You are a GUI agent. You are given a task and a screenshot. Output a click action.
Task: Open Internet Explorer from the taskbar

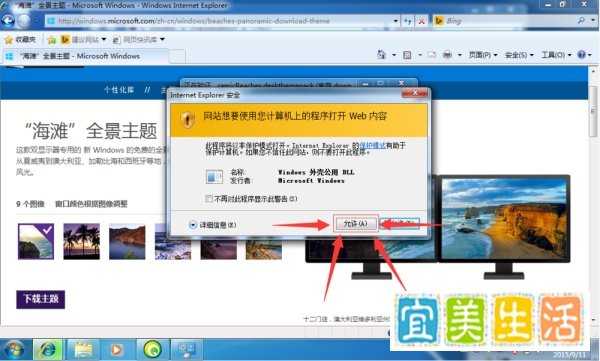(48, 350)
